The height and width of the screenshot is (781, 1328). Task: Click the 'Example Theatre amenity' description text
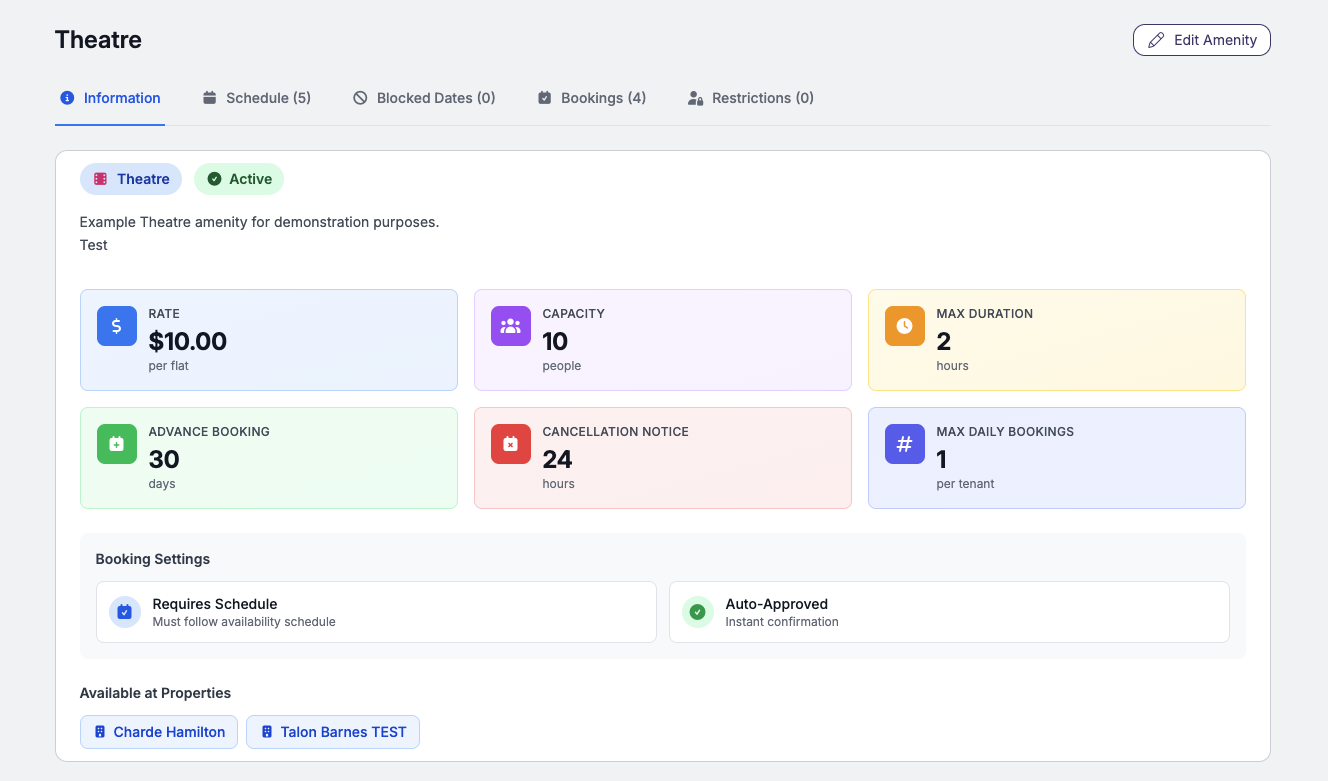259,222
